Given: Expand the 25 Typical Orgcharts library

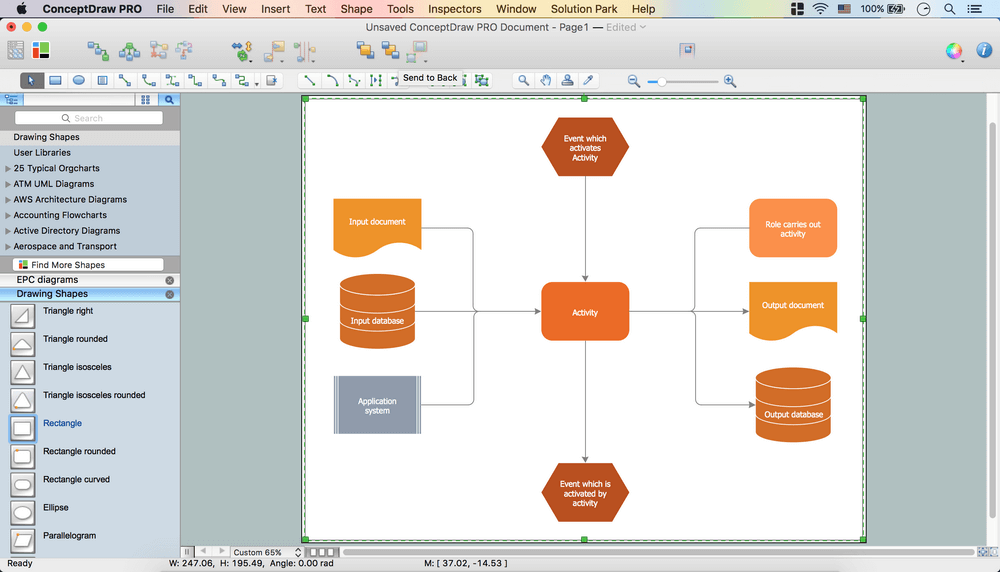Looking at the screenshot, I should [8, 169].
